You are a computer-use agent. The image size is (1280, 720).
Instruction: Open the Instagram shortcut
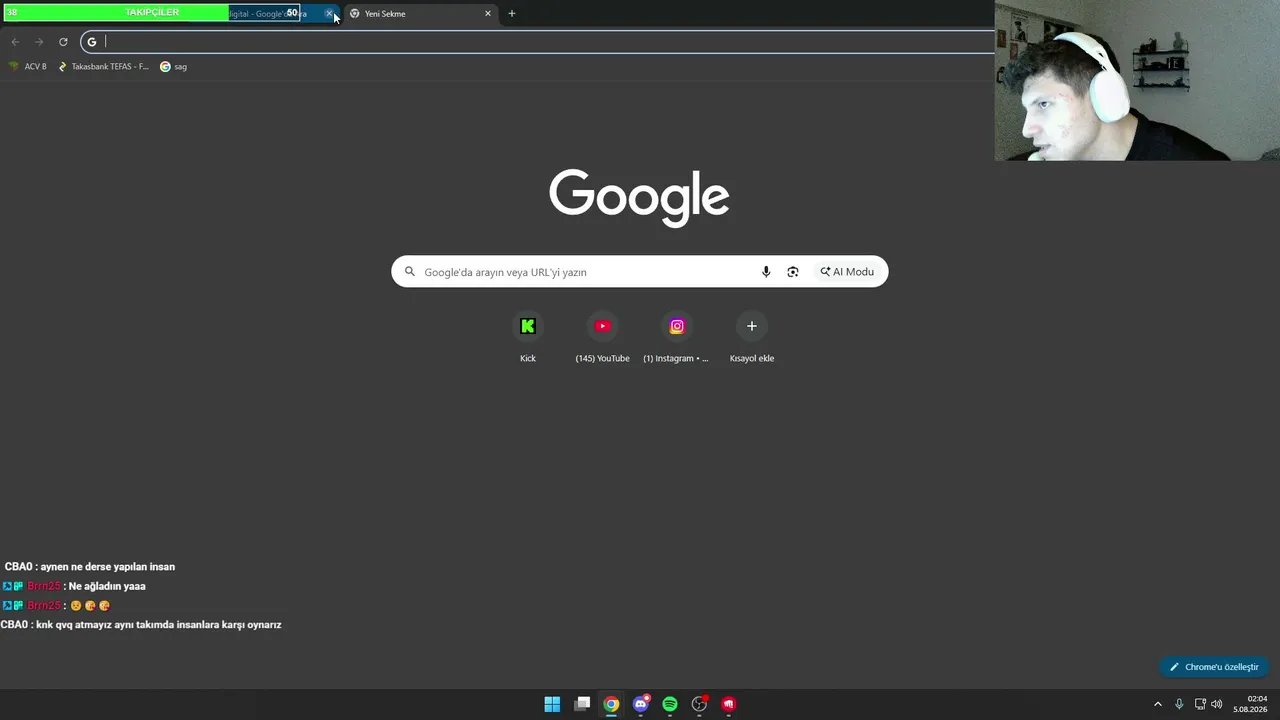click(x=677, y=338)
